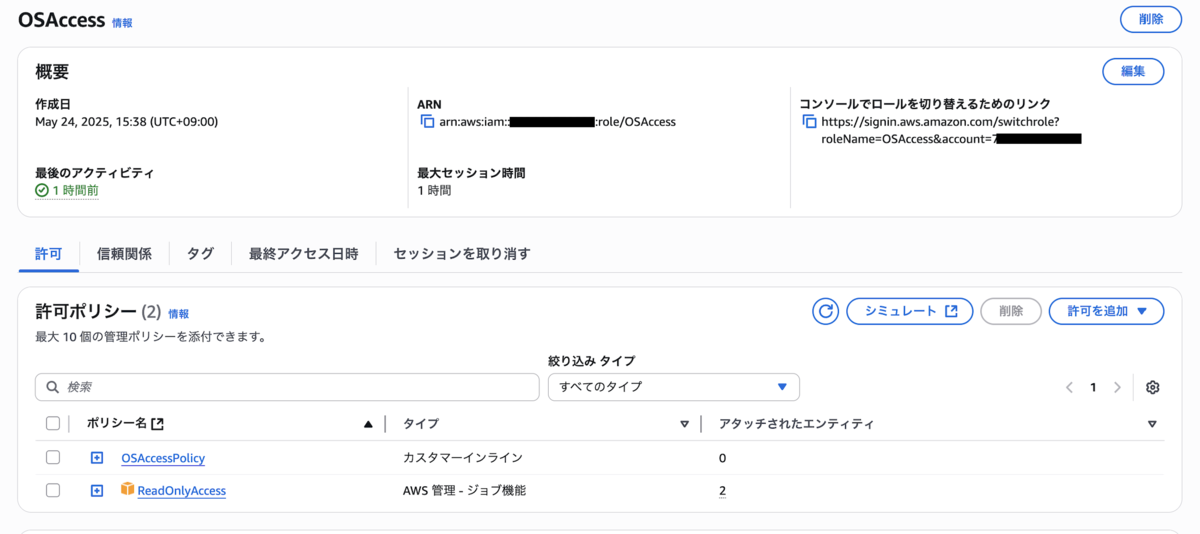Click the ReadOnlyAccess AWS managed policy icon
Image resolution: width=1200 pixels, height=534 pixels.
click(x=127, y=489)
